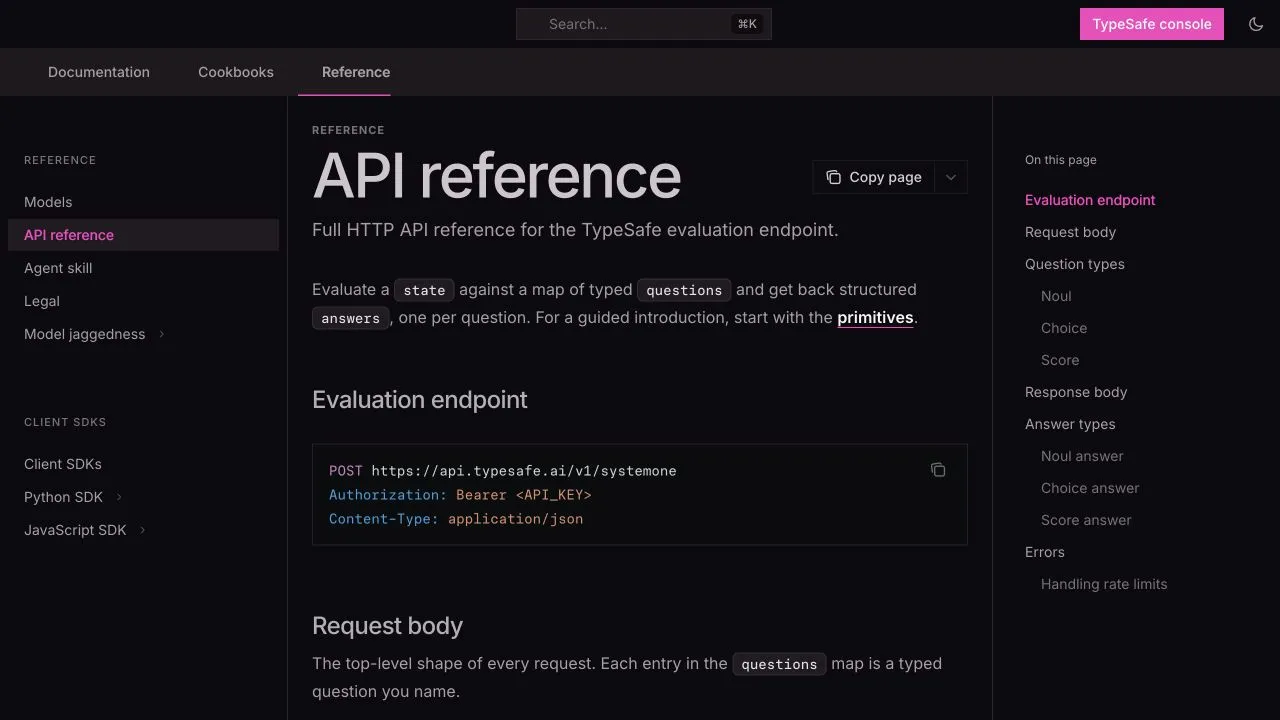This screenshot has width=1280, height=720.
Task: Follow the primitives link
Action: point(875,318)
